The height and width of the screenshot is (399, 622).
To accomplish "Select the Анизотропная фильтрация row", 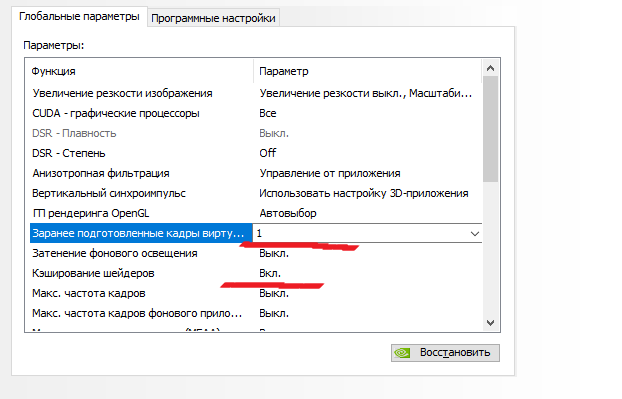I will [x=256, y=173].
